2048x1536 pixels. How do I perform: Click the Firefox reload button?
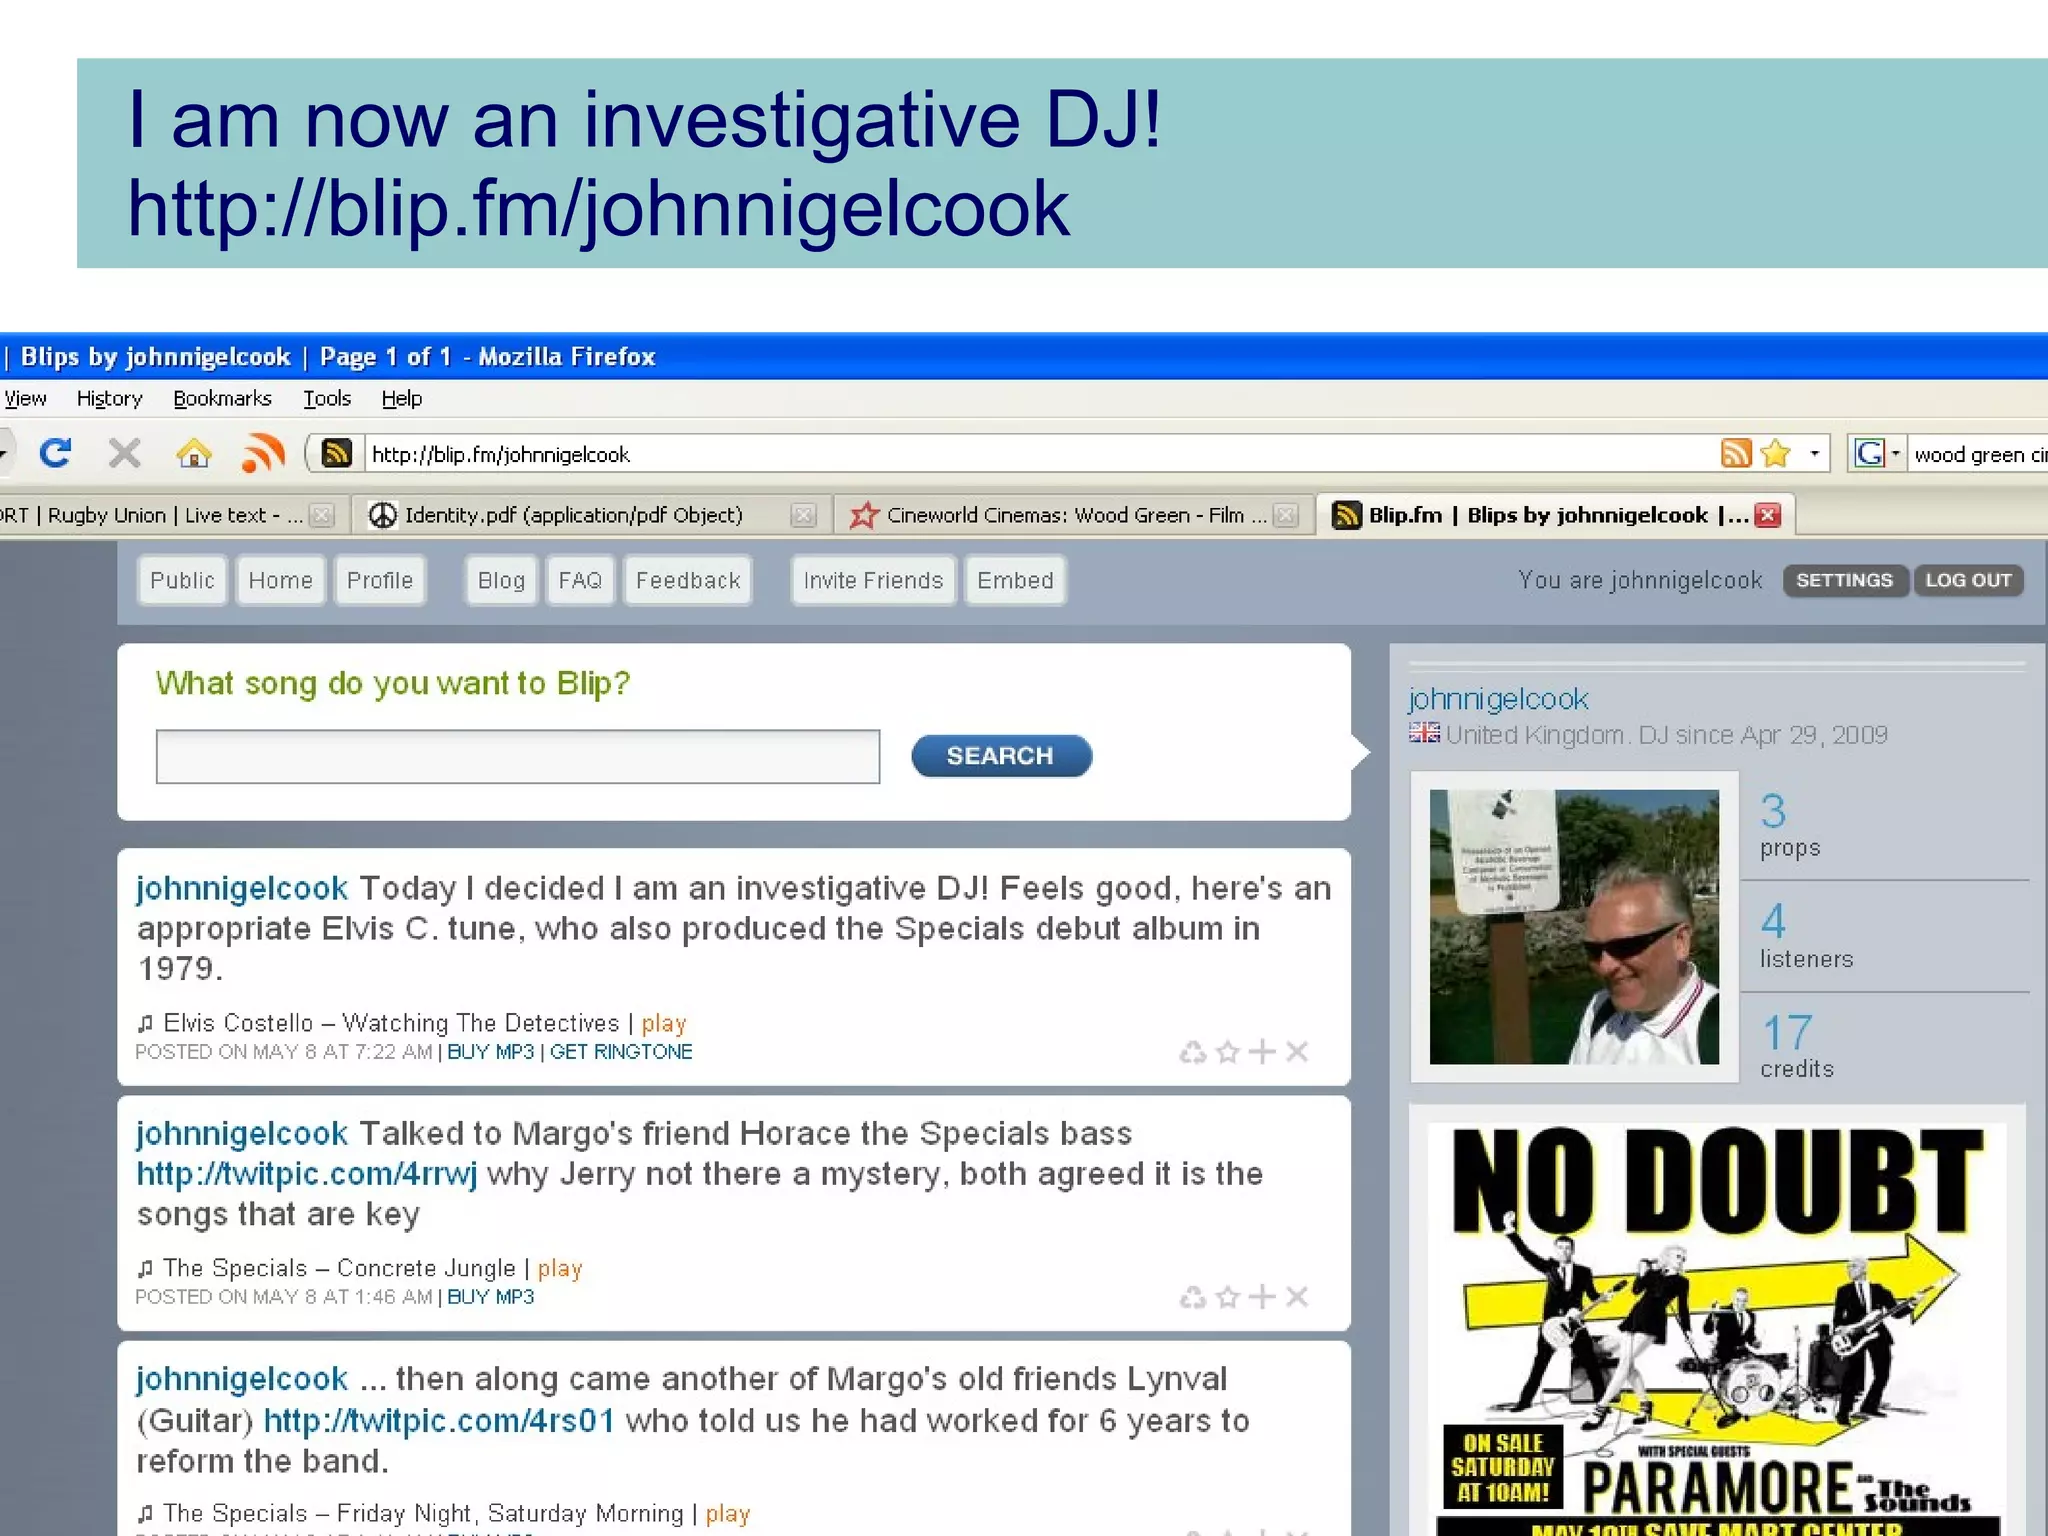tap(56, 453)
